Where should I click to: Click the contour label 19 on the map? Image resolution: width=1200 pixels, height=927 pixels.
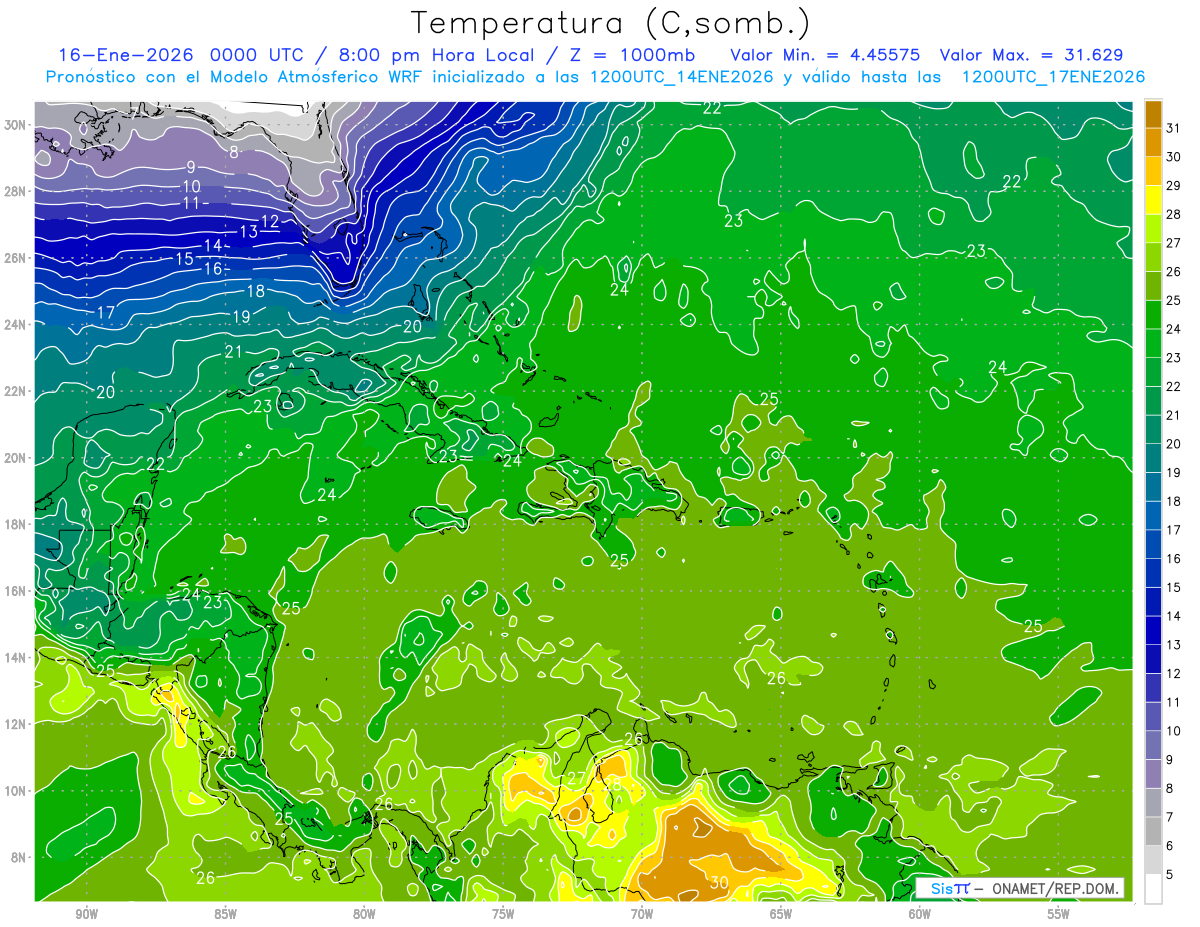pos(241,317)
